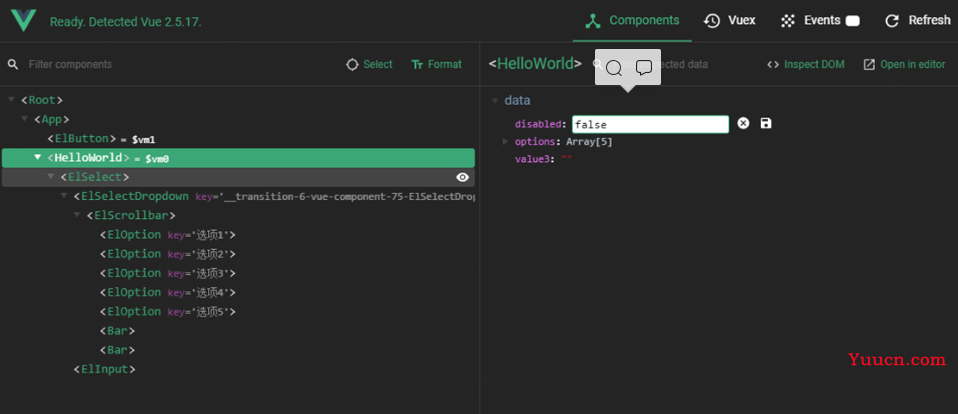Click the Vue logo icon
The width and height of the screenshot is (958, 414).
24,21
